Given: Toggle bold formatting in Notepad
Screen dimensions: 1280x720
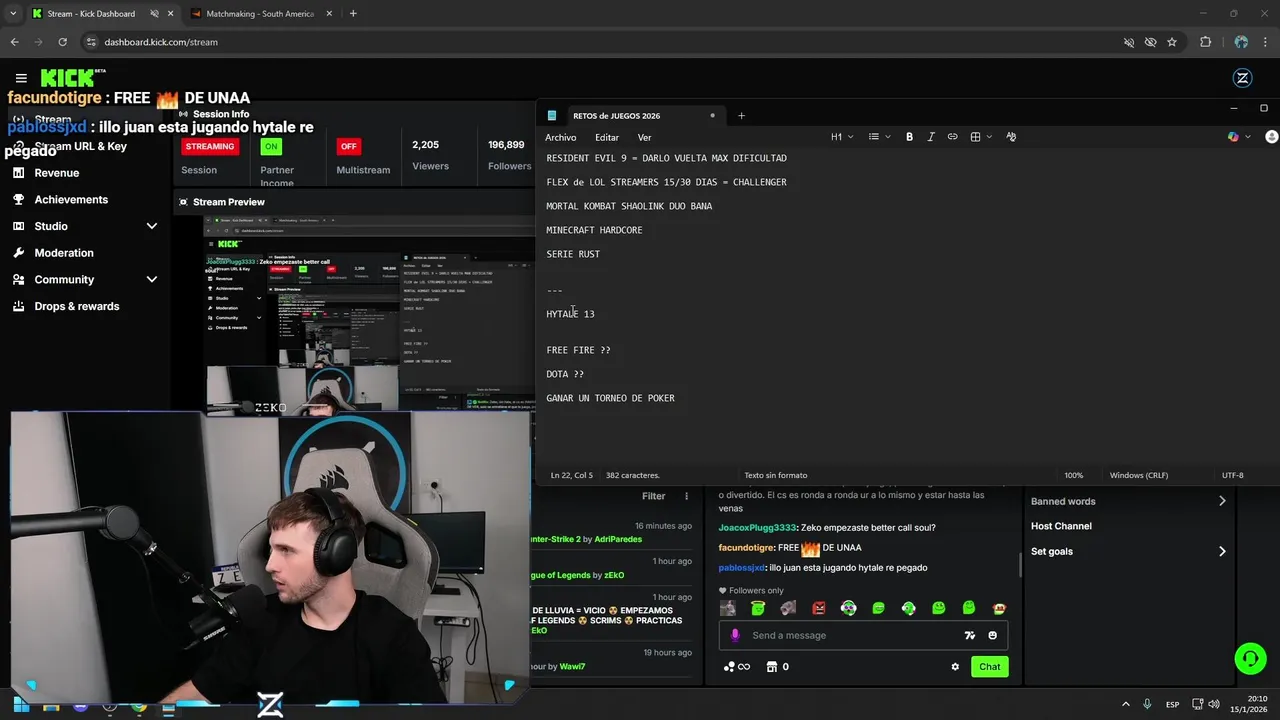Looking at the screenshot, I should tap(909, 137).
